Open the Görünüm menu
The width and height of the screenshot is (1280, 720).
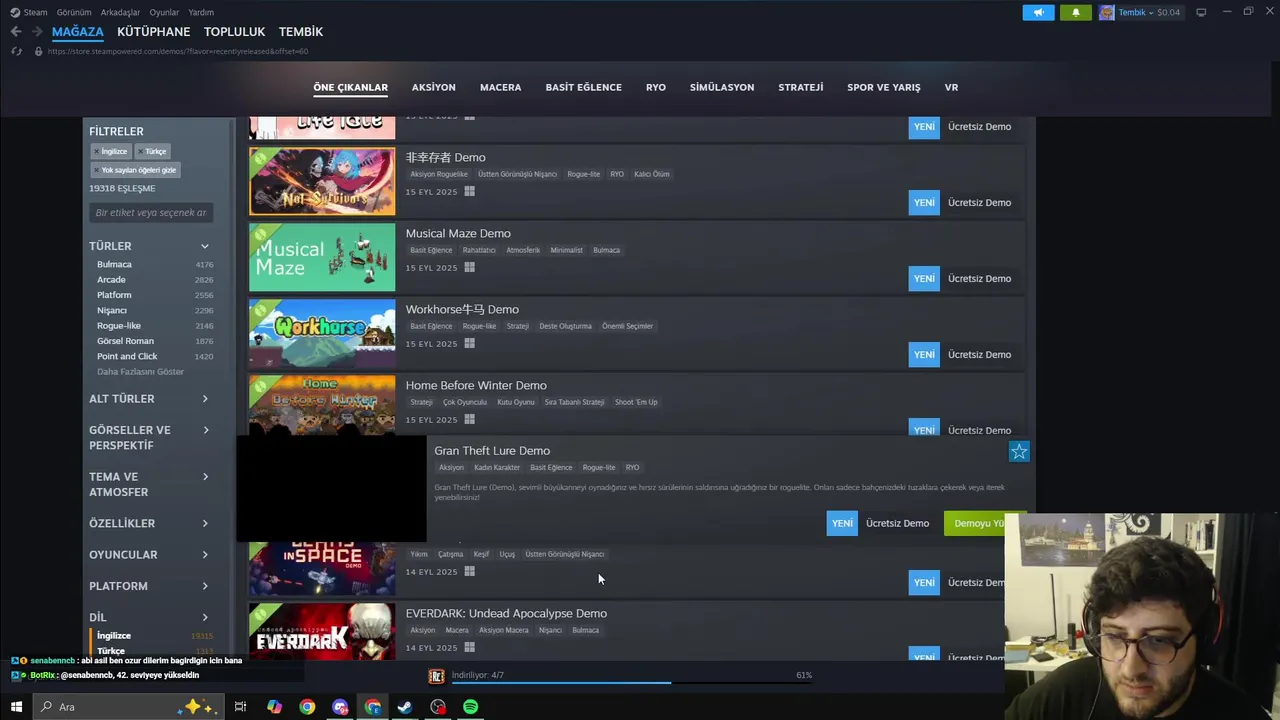tap(74, 13)
